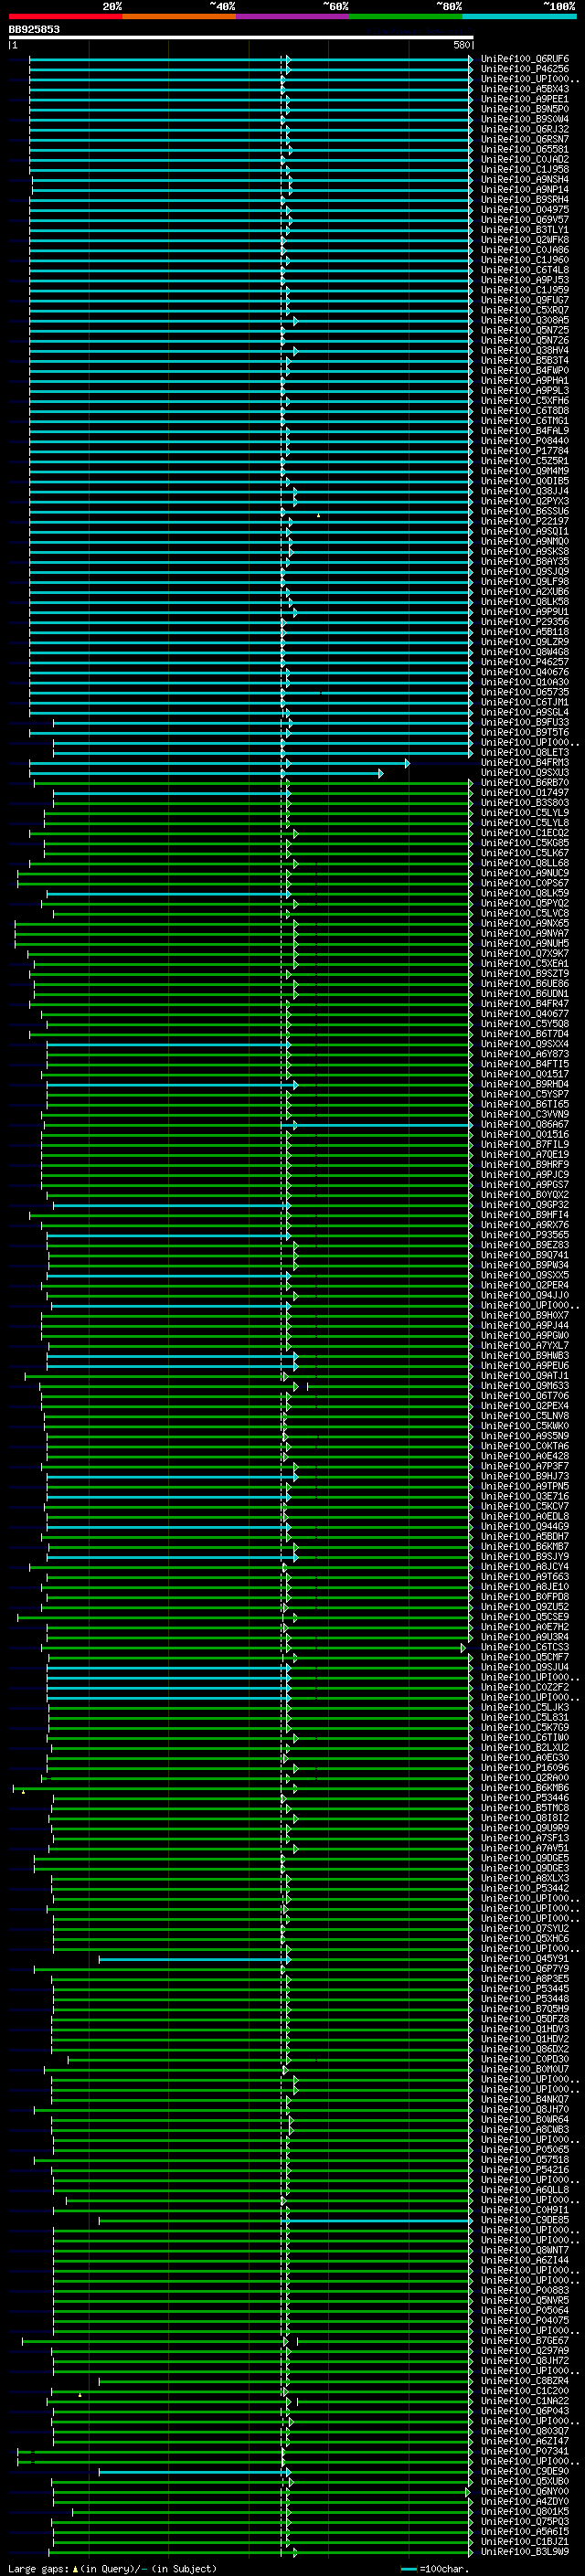Open UniRef100_B9SRH4 label
This screenshot has width=585, height=2576.
click(x=524, y=200)
